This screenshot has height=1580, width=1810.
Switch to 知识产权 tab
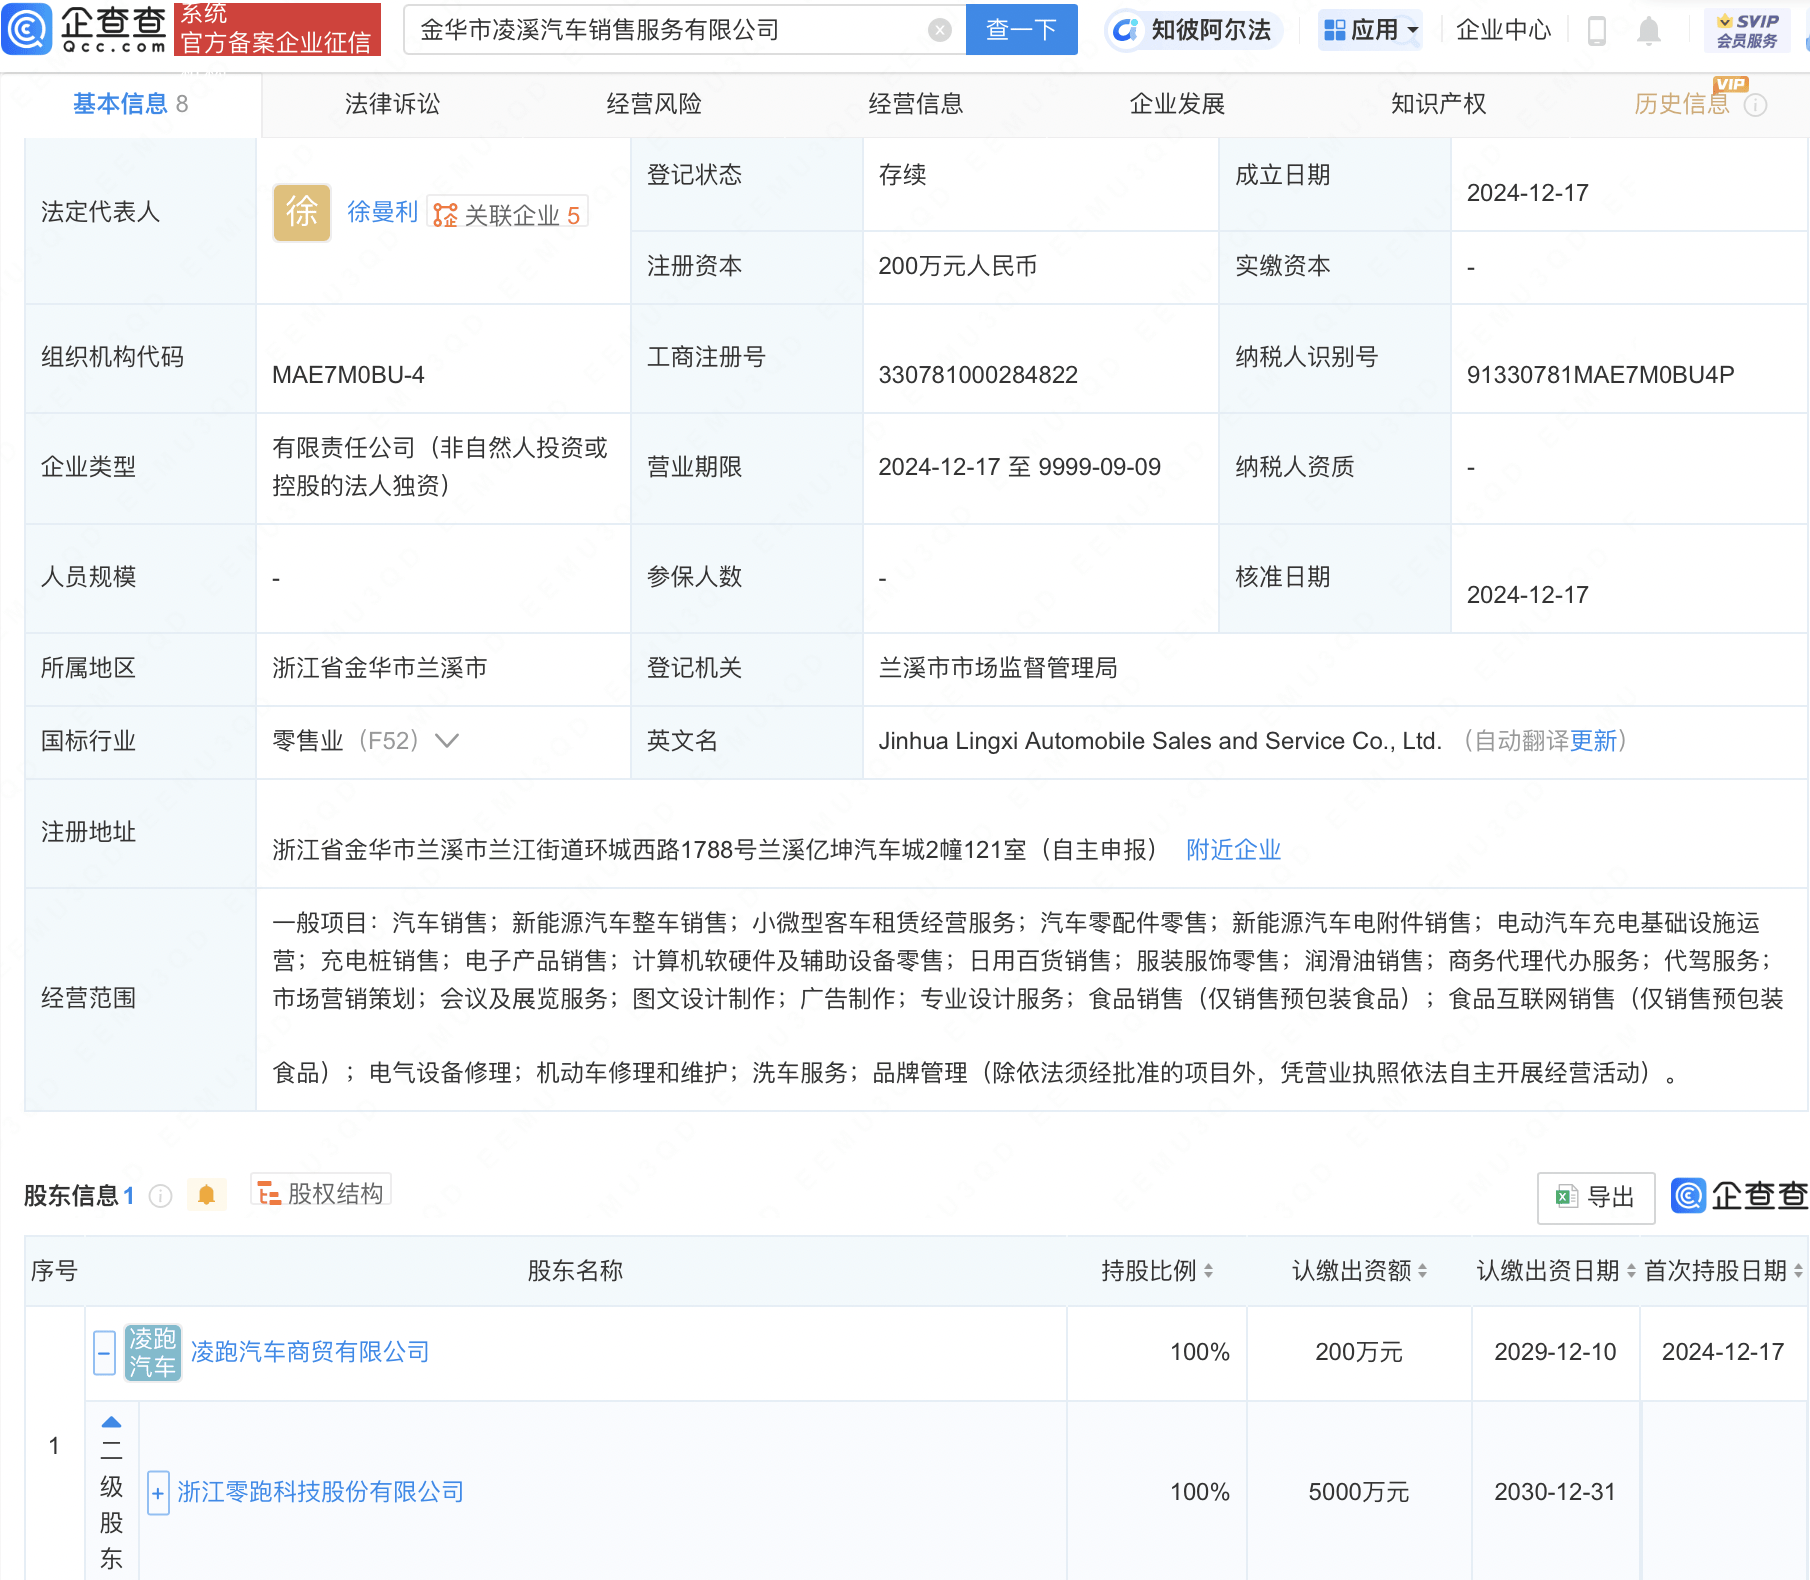coord(1438,104)
